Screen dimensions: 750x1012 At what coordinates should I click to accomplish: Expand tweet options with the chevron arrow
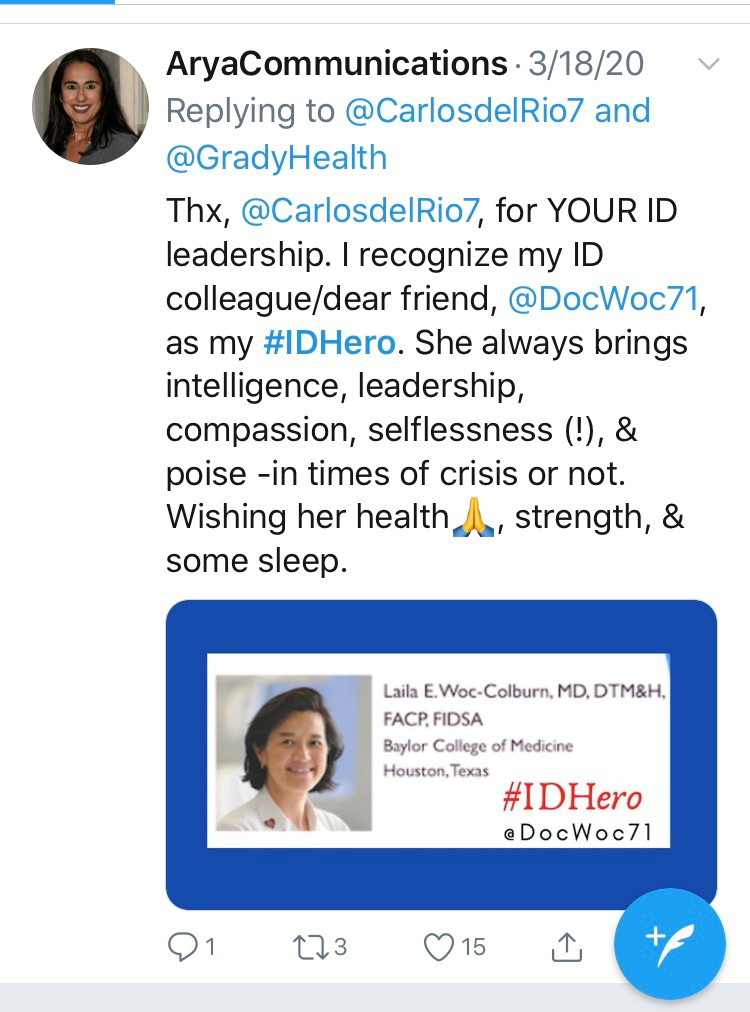click(x=709, y=64)
